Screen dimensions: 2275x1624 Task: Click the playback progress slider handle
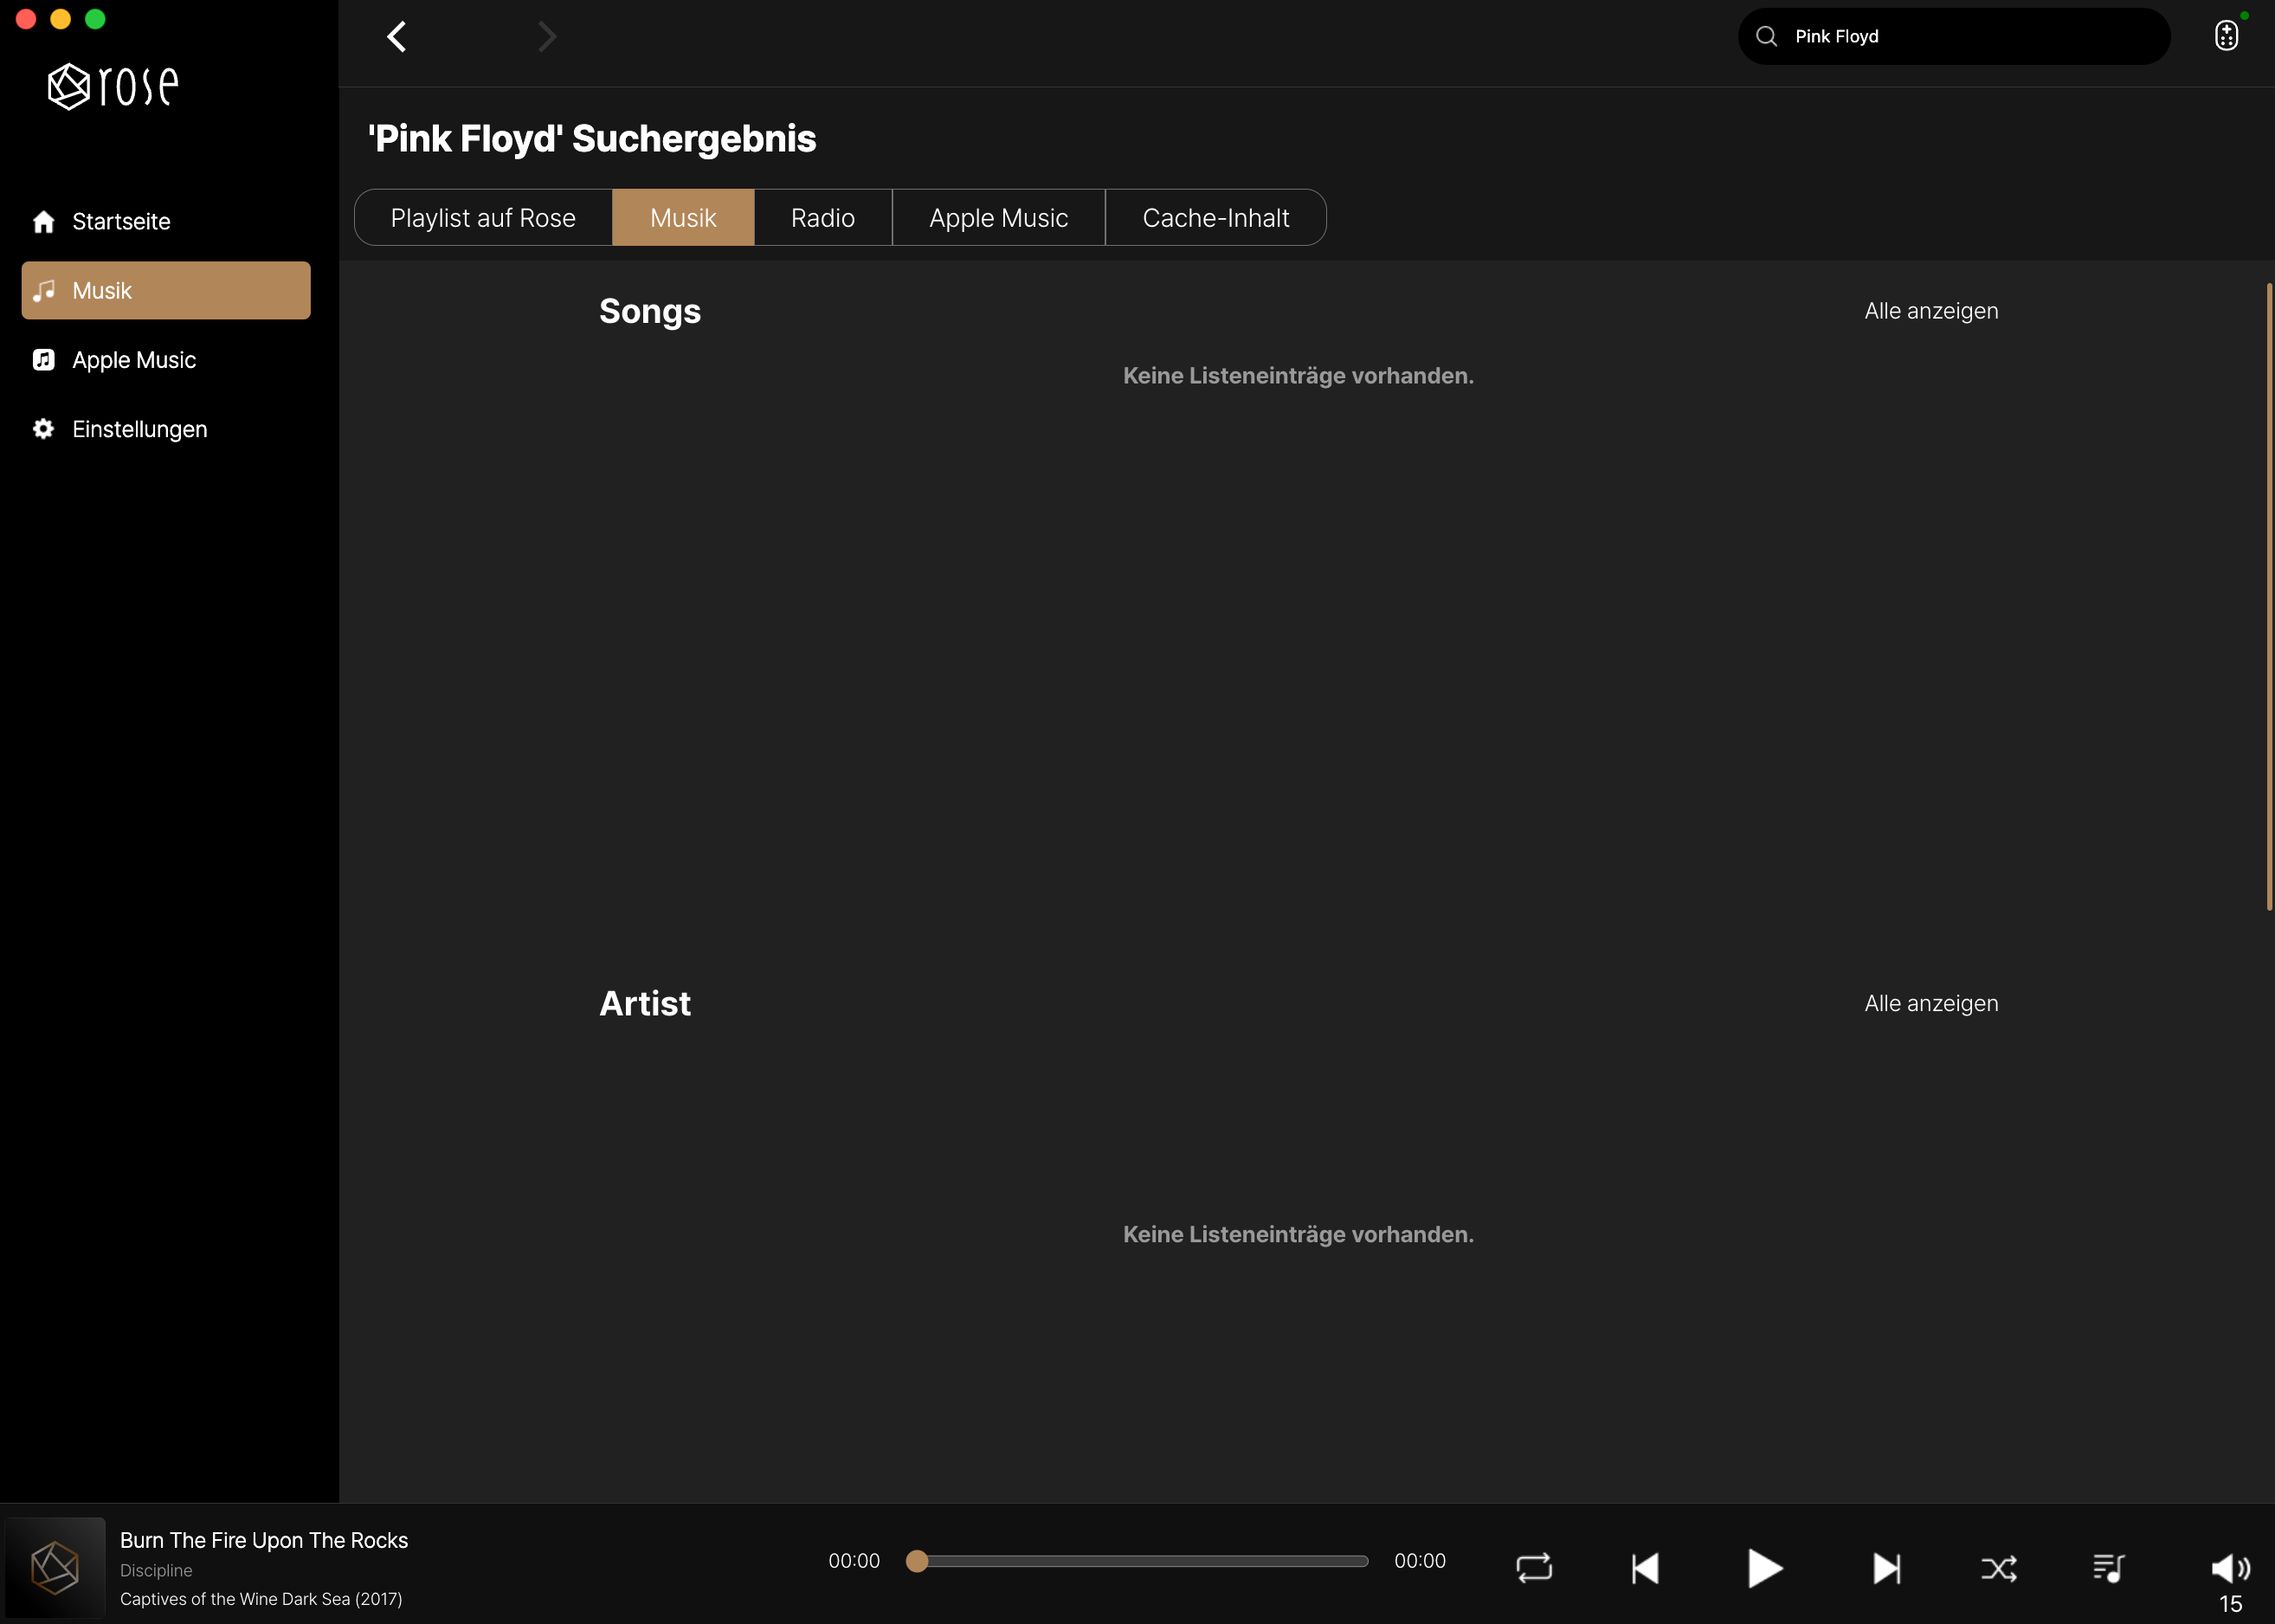pos(917,1561)
